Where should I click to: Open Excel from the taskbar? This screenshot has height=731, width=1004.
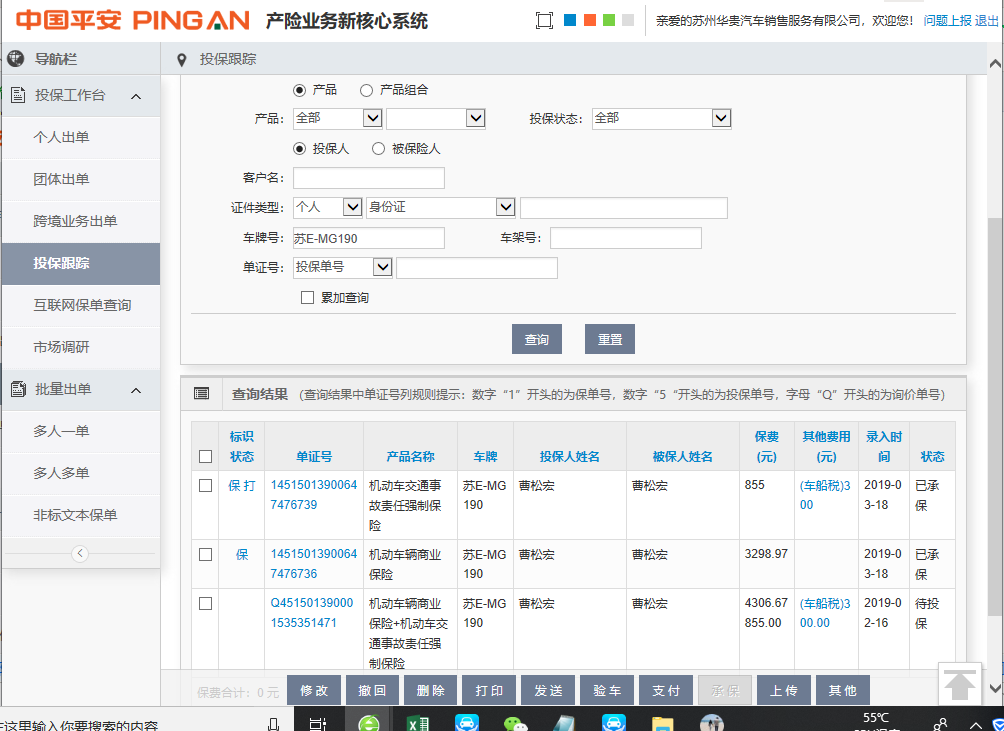(x=417, y=723)
